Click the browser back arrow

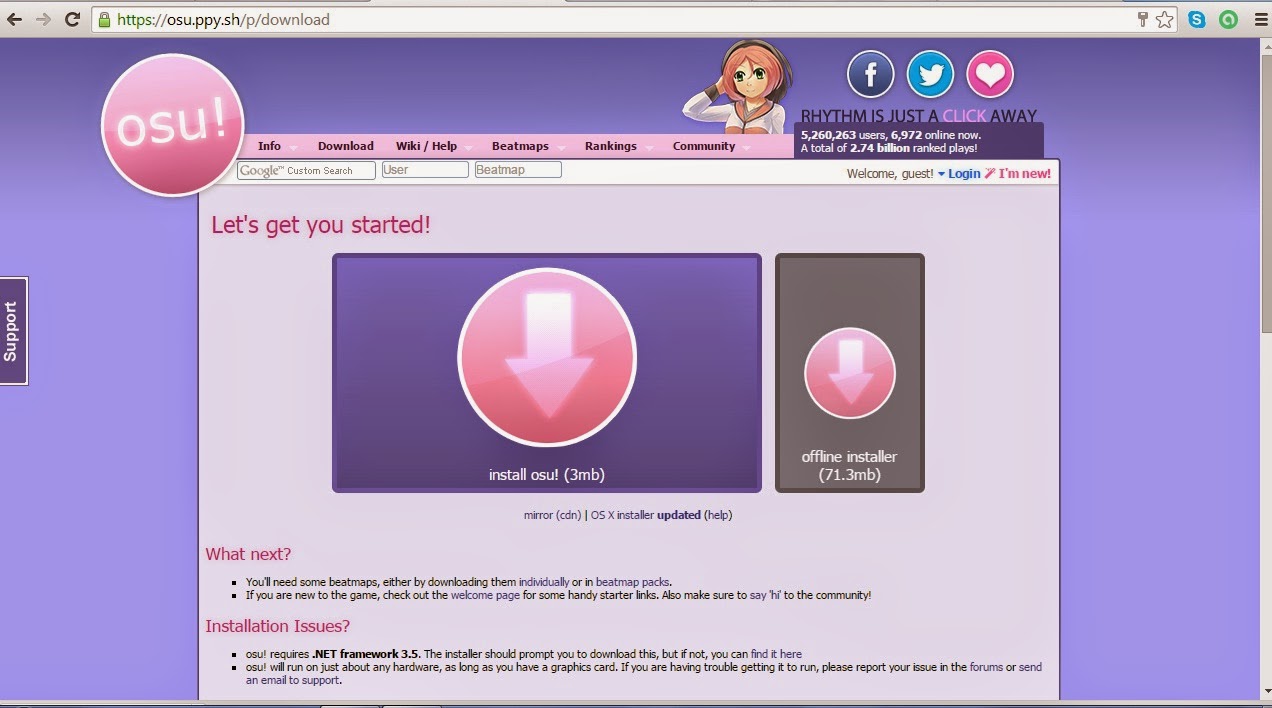(x=14, y=19)
